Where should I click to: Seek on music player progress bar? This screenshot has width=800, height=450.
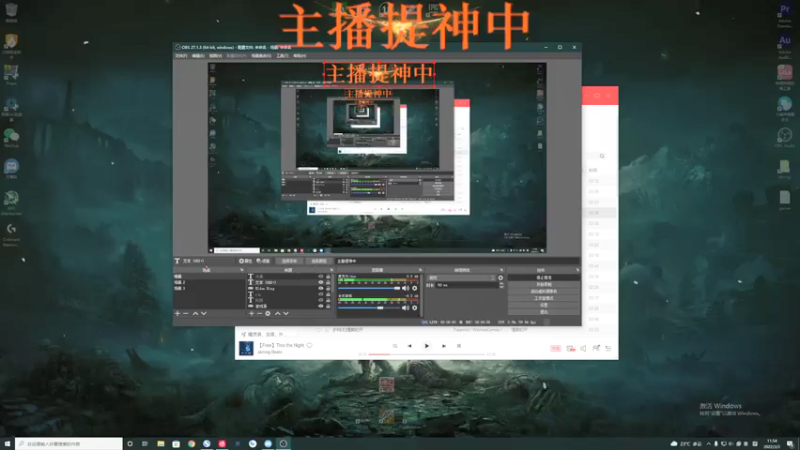[426, 354]
